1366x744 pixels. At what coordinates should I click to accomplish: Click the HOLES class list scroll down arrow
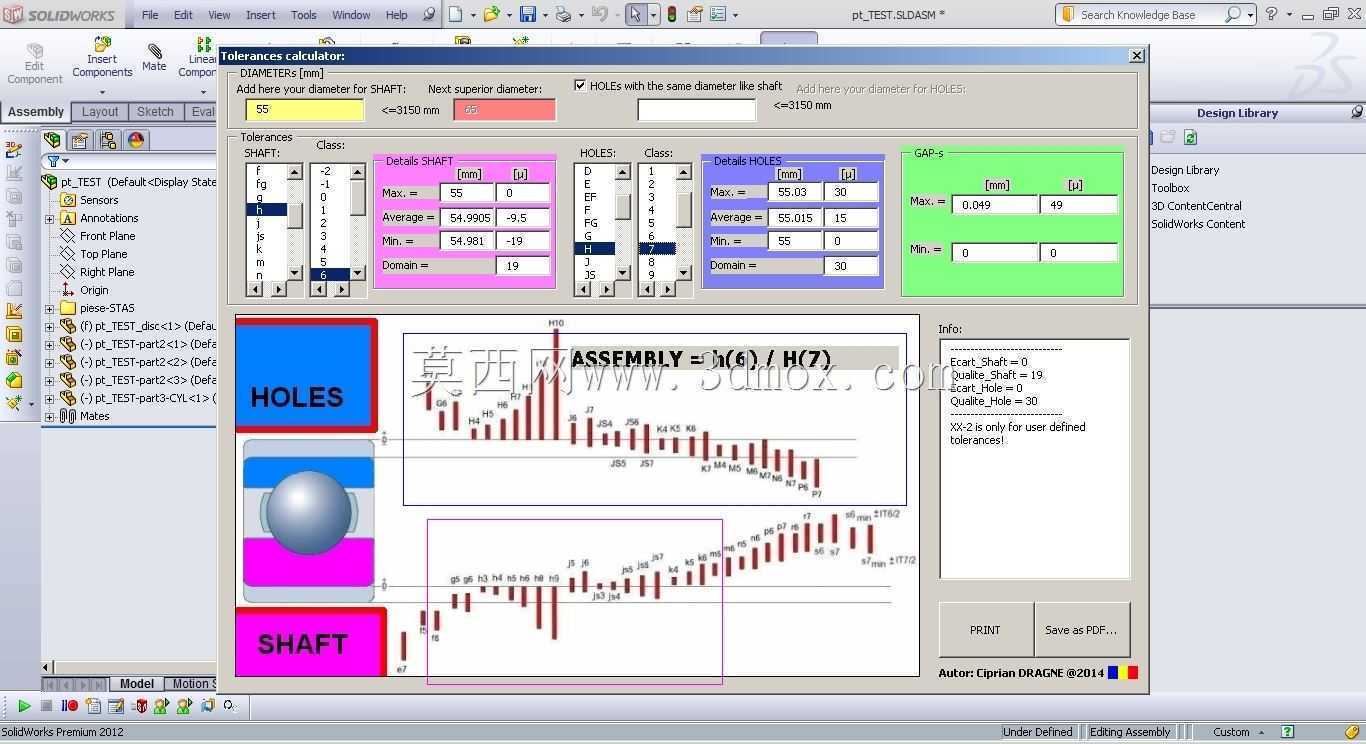pyautogui.click(x=684, y=273)
